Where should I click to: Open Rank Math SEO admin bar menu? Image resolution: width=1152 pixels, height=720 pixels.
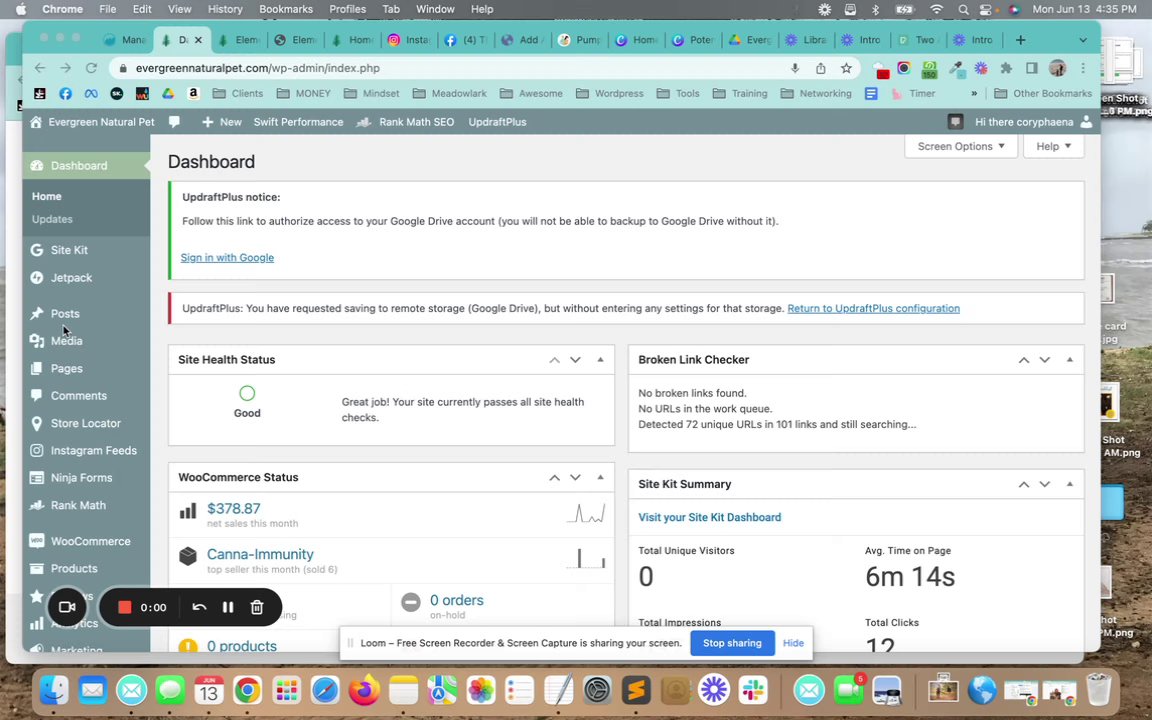406,122
